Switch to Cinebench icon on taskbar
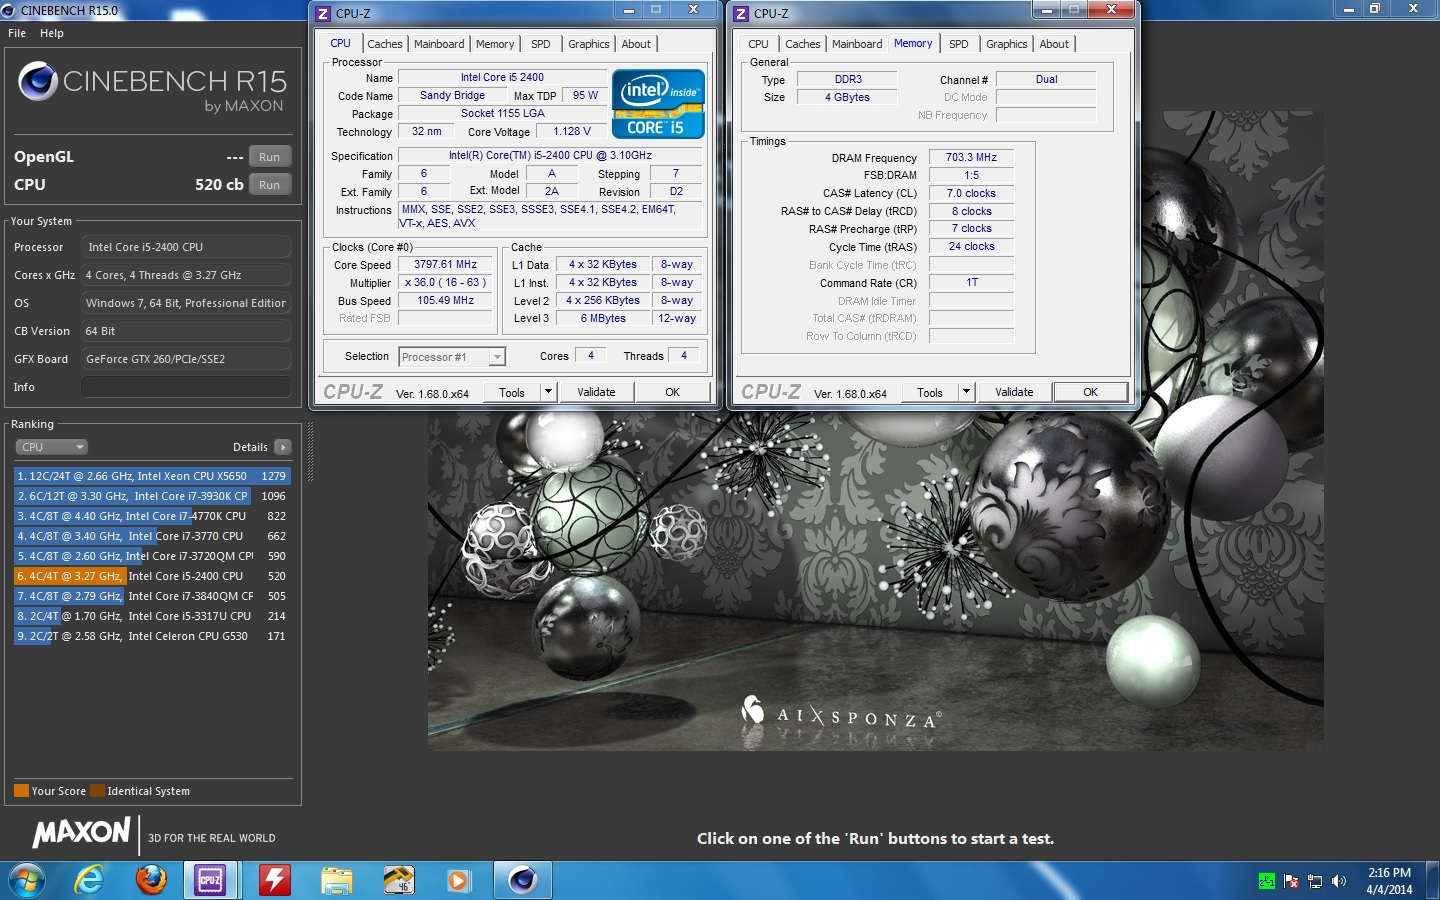 (x=522, y=880)
